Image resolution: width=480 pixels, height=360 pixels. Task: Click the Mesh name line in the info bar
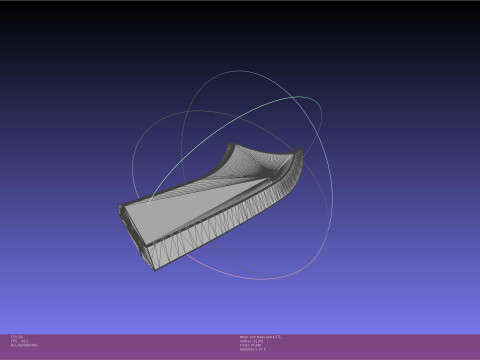[260, 337]
